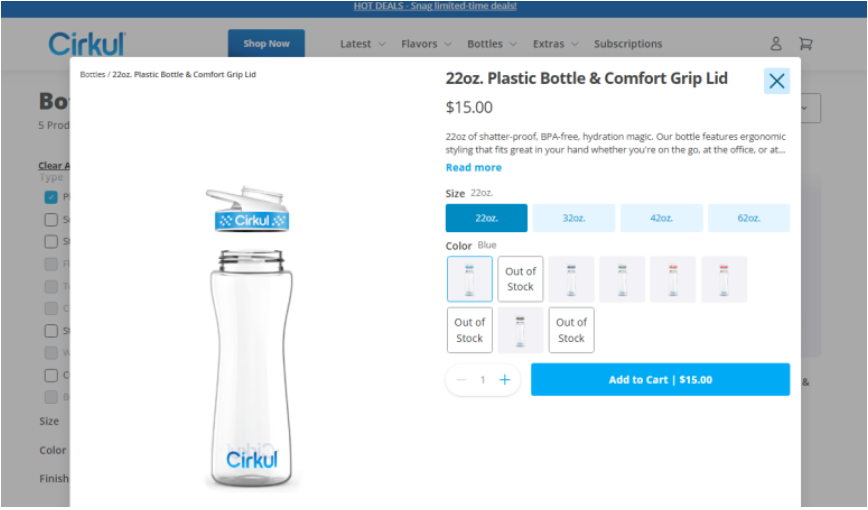
Task: Select the 32oz. size option
Action: pos(573,218)
